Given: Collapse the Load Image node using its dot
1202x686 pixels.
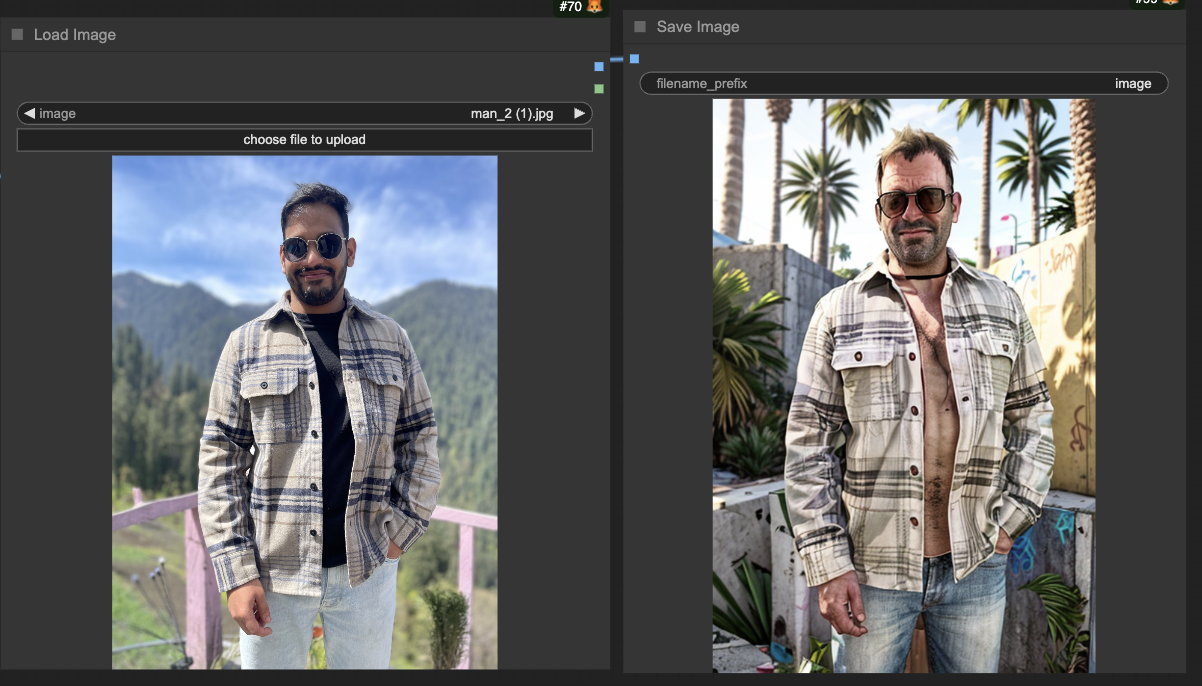Looking at the screenshot, I should coord(17,35).
